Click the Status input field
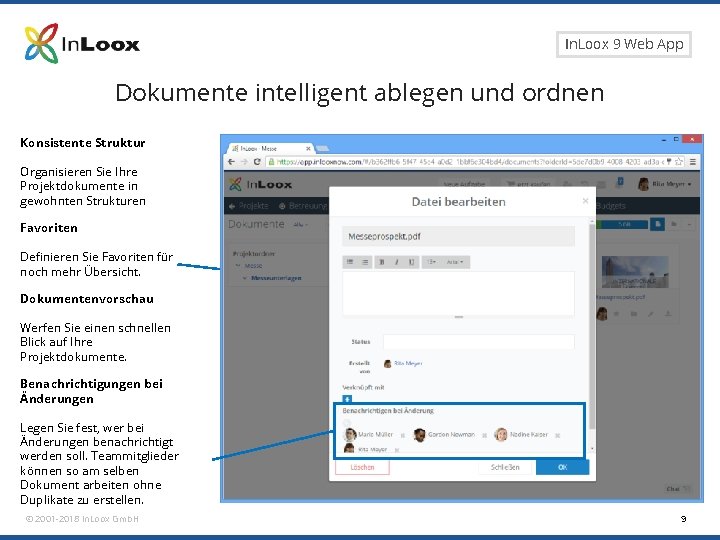Image resolution: width=720 pixels, height=540 pixels. pyautogui.click(x=478, y=342)
